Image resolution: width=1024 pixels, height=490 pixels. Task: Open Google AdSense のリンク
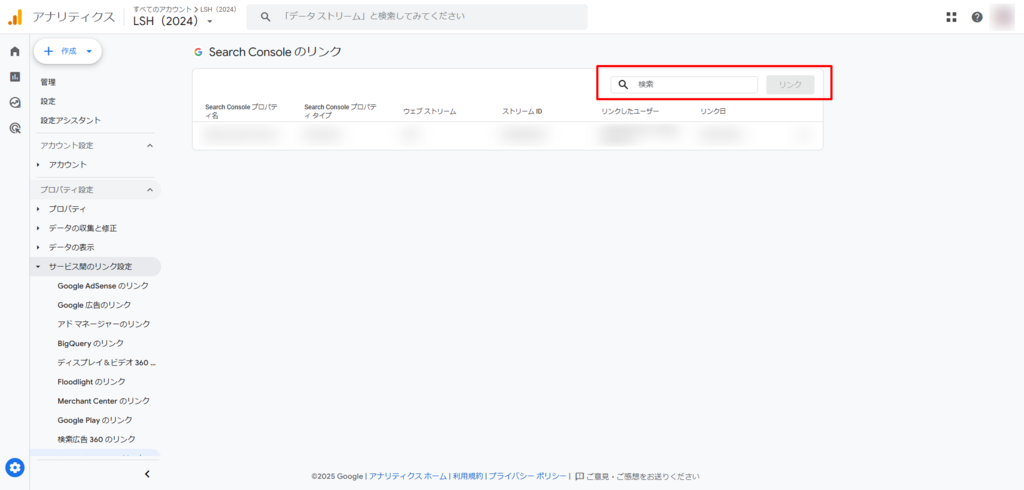(103, 286)
